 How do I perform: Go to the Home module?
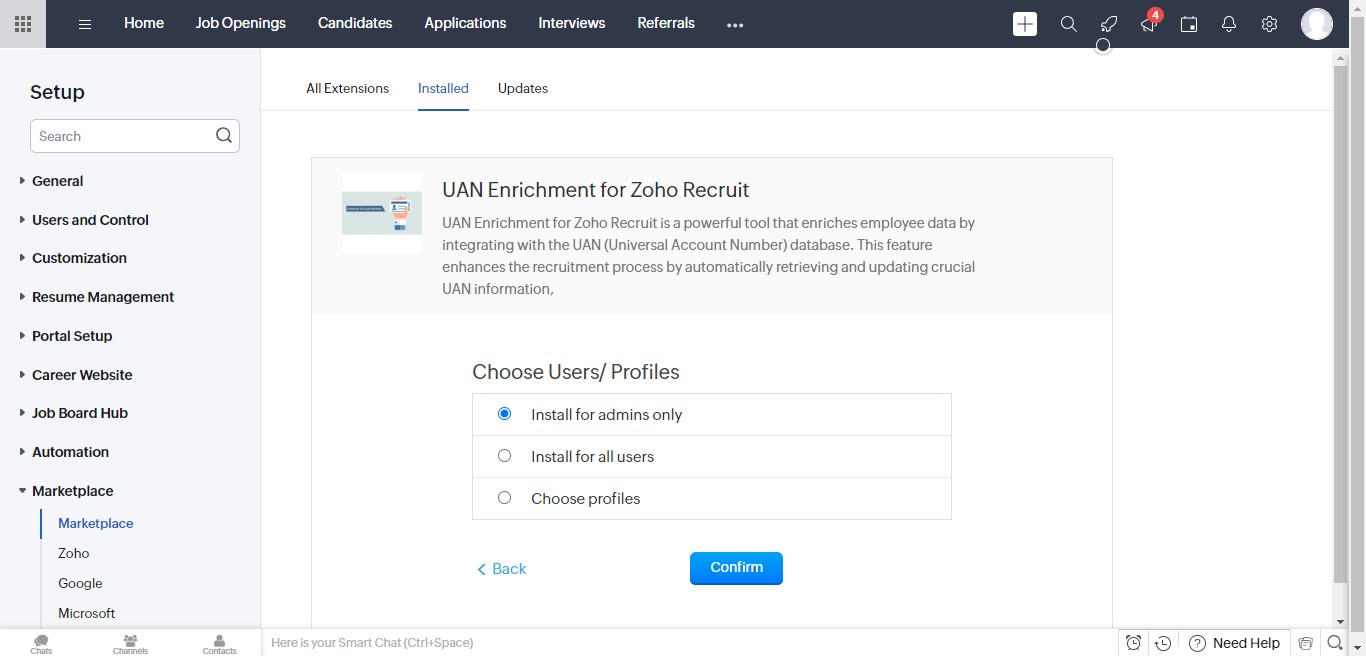point(144,23)
